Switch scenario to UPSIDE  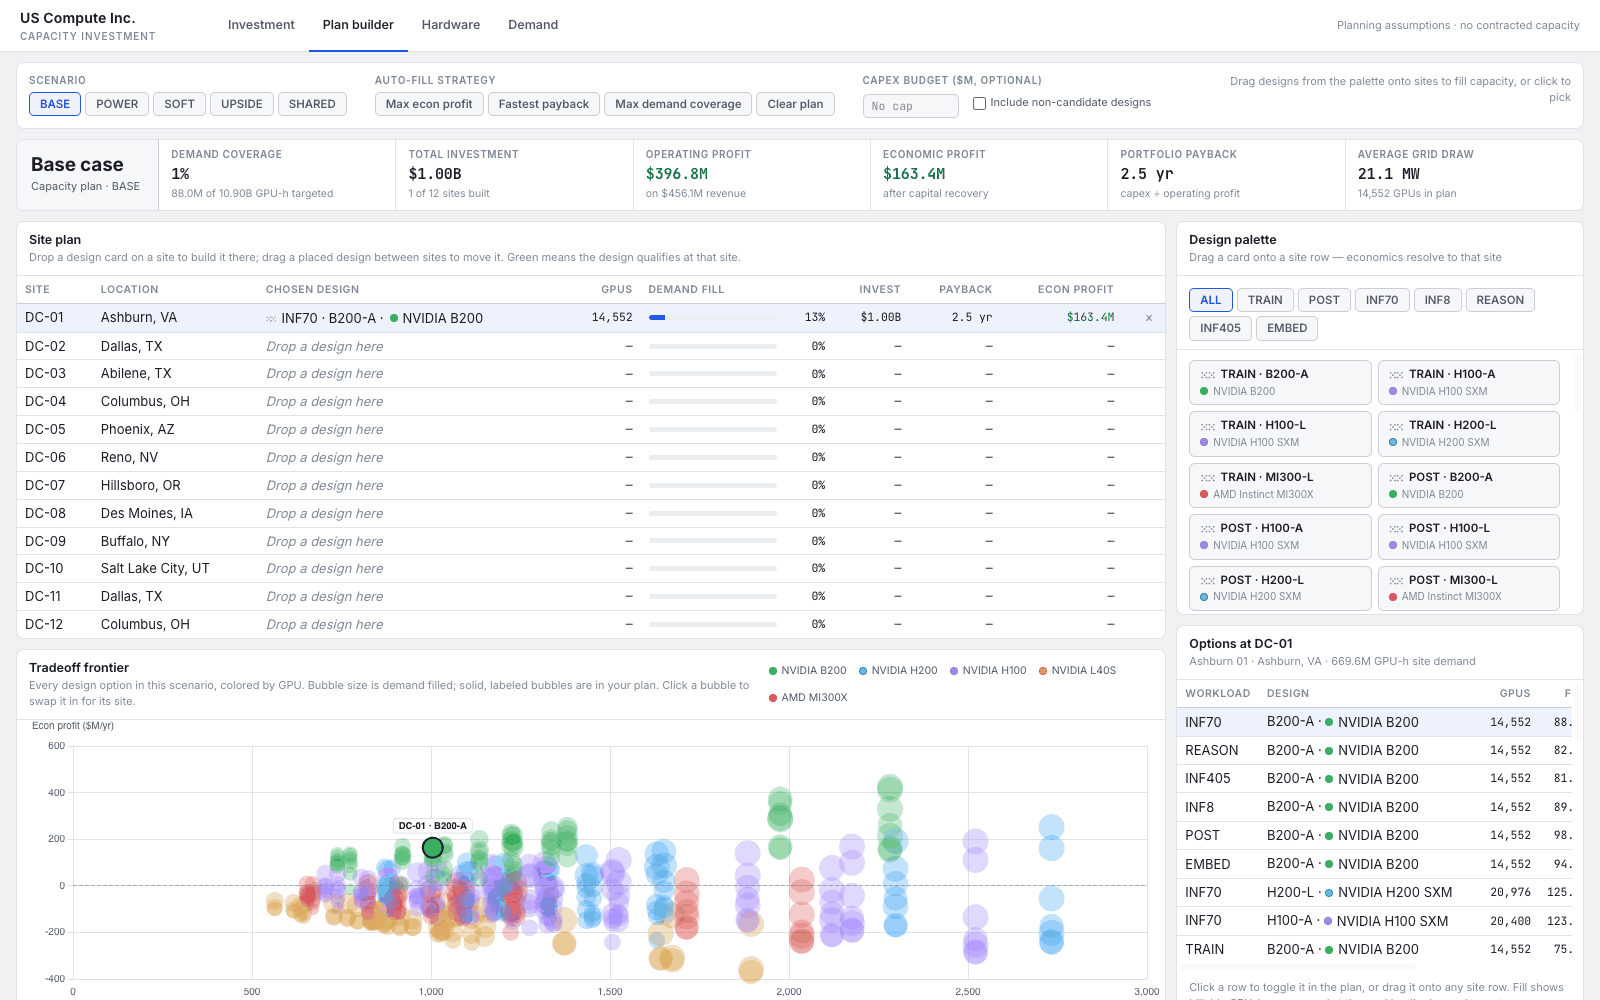point(242,104)
